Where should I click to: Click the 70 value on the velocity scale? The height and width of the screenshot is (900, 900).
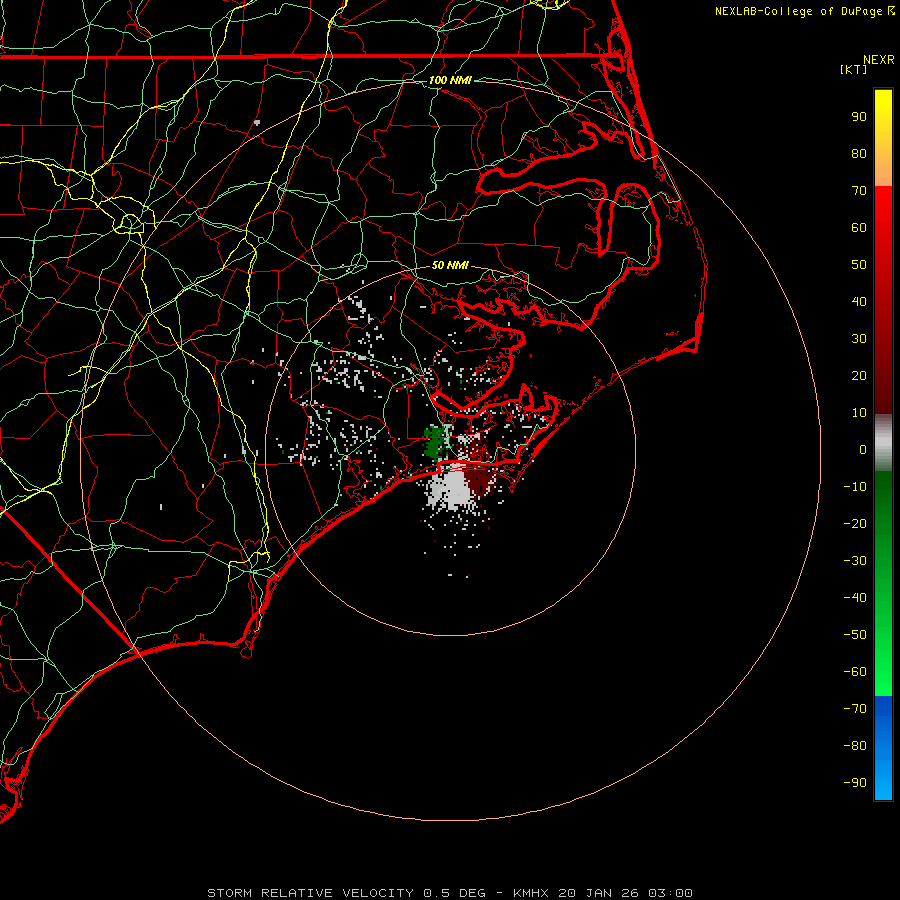coord(859,191)
